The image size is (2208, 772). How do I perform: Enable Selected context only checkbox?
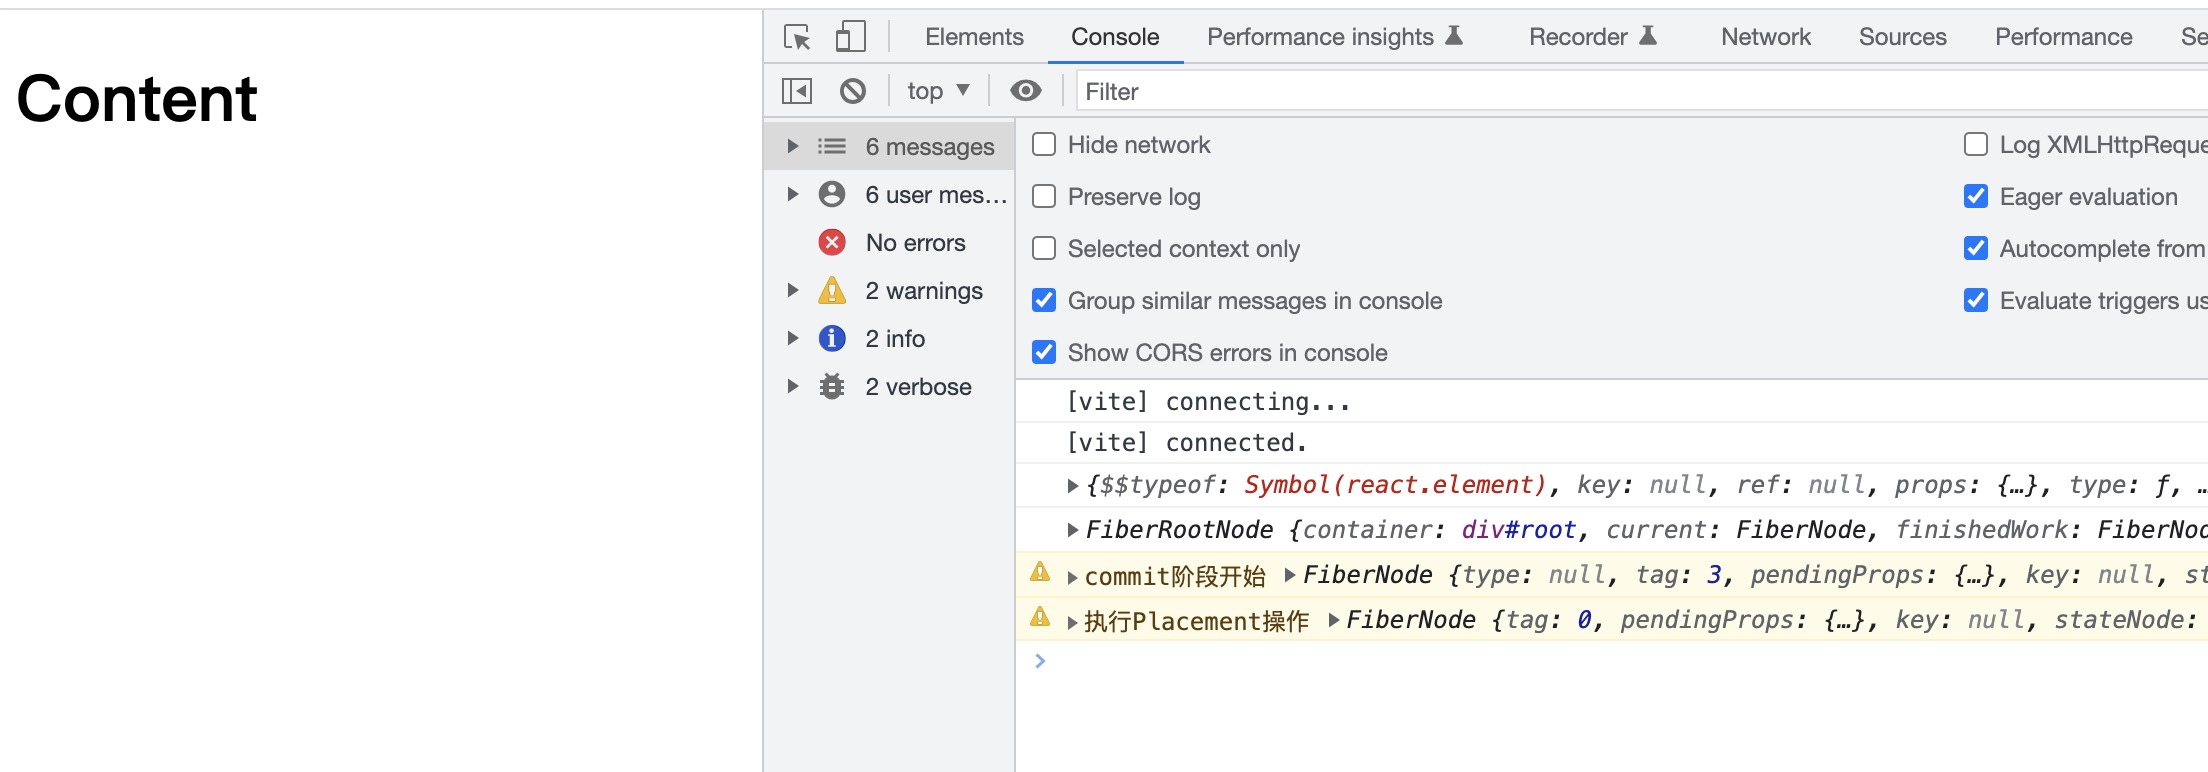[x=1044, y=249]
